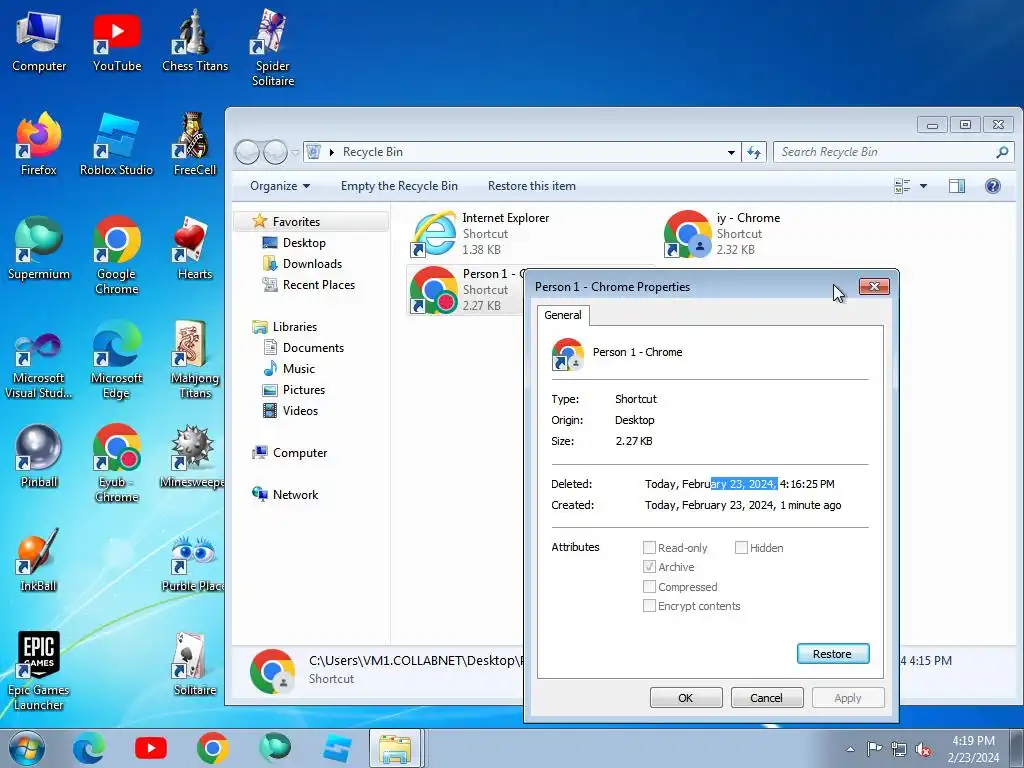Open the YouTube desktop shortcut

point(117,40)
